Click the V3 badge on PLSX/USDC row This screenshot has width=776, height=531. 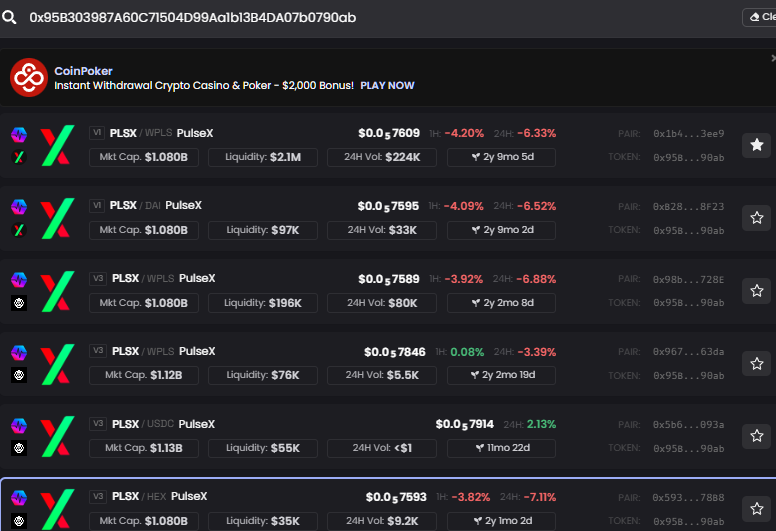[x=98, y=424]
